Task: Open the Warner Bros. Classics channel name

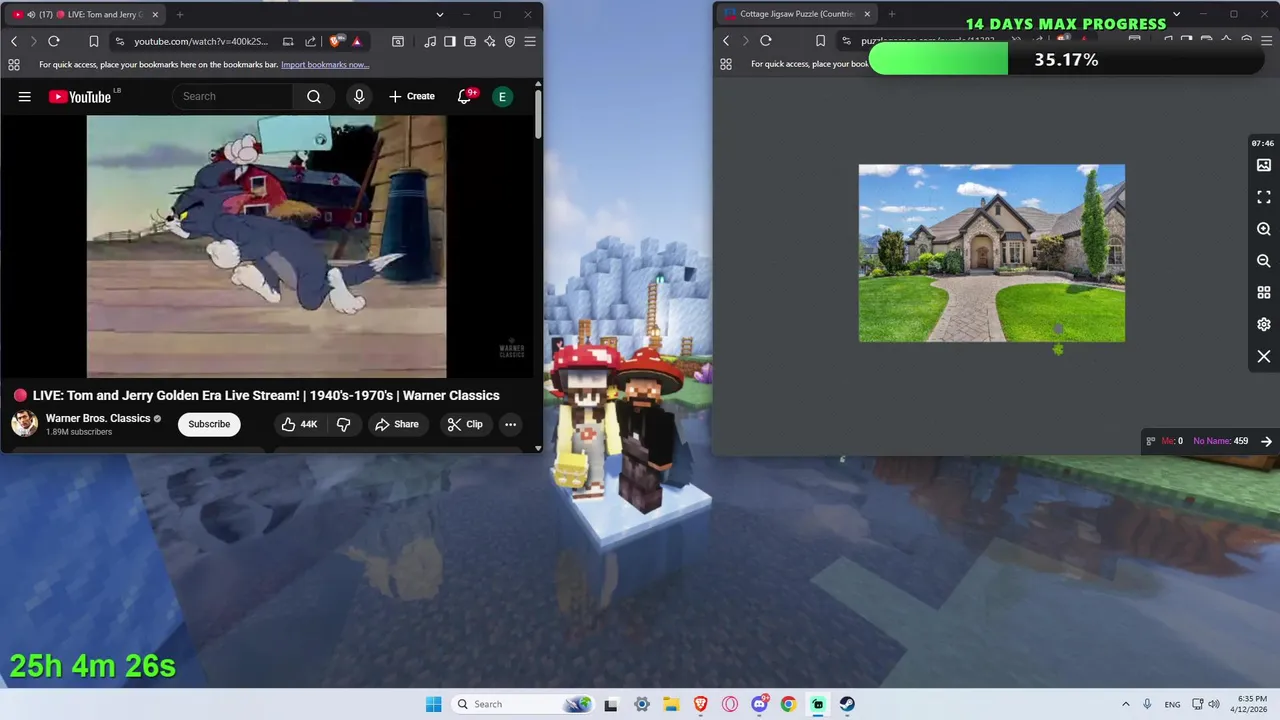Action: 98,418
